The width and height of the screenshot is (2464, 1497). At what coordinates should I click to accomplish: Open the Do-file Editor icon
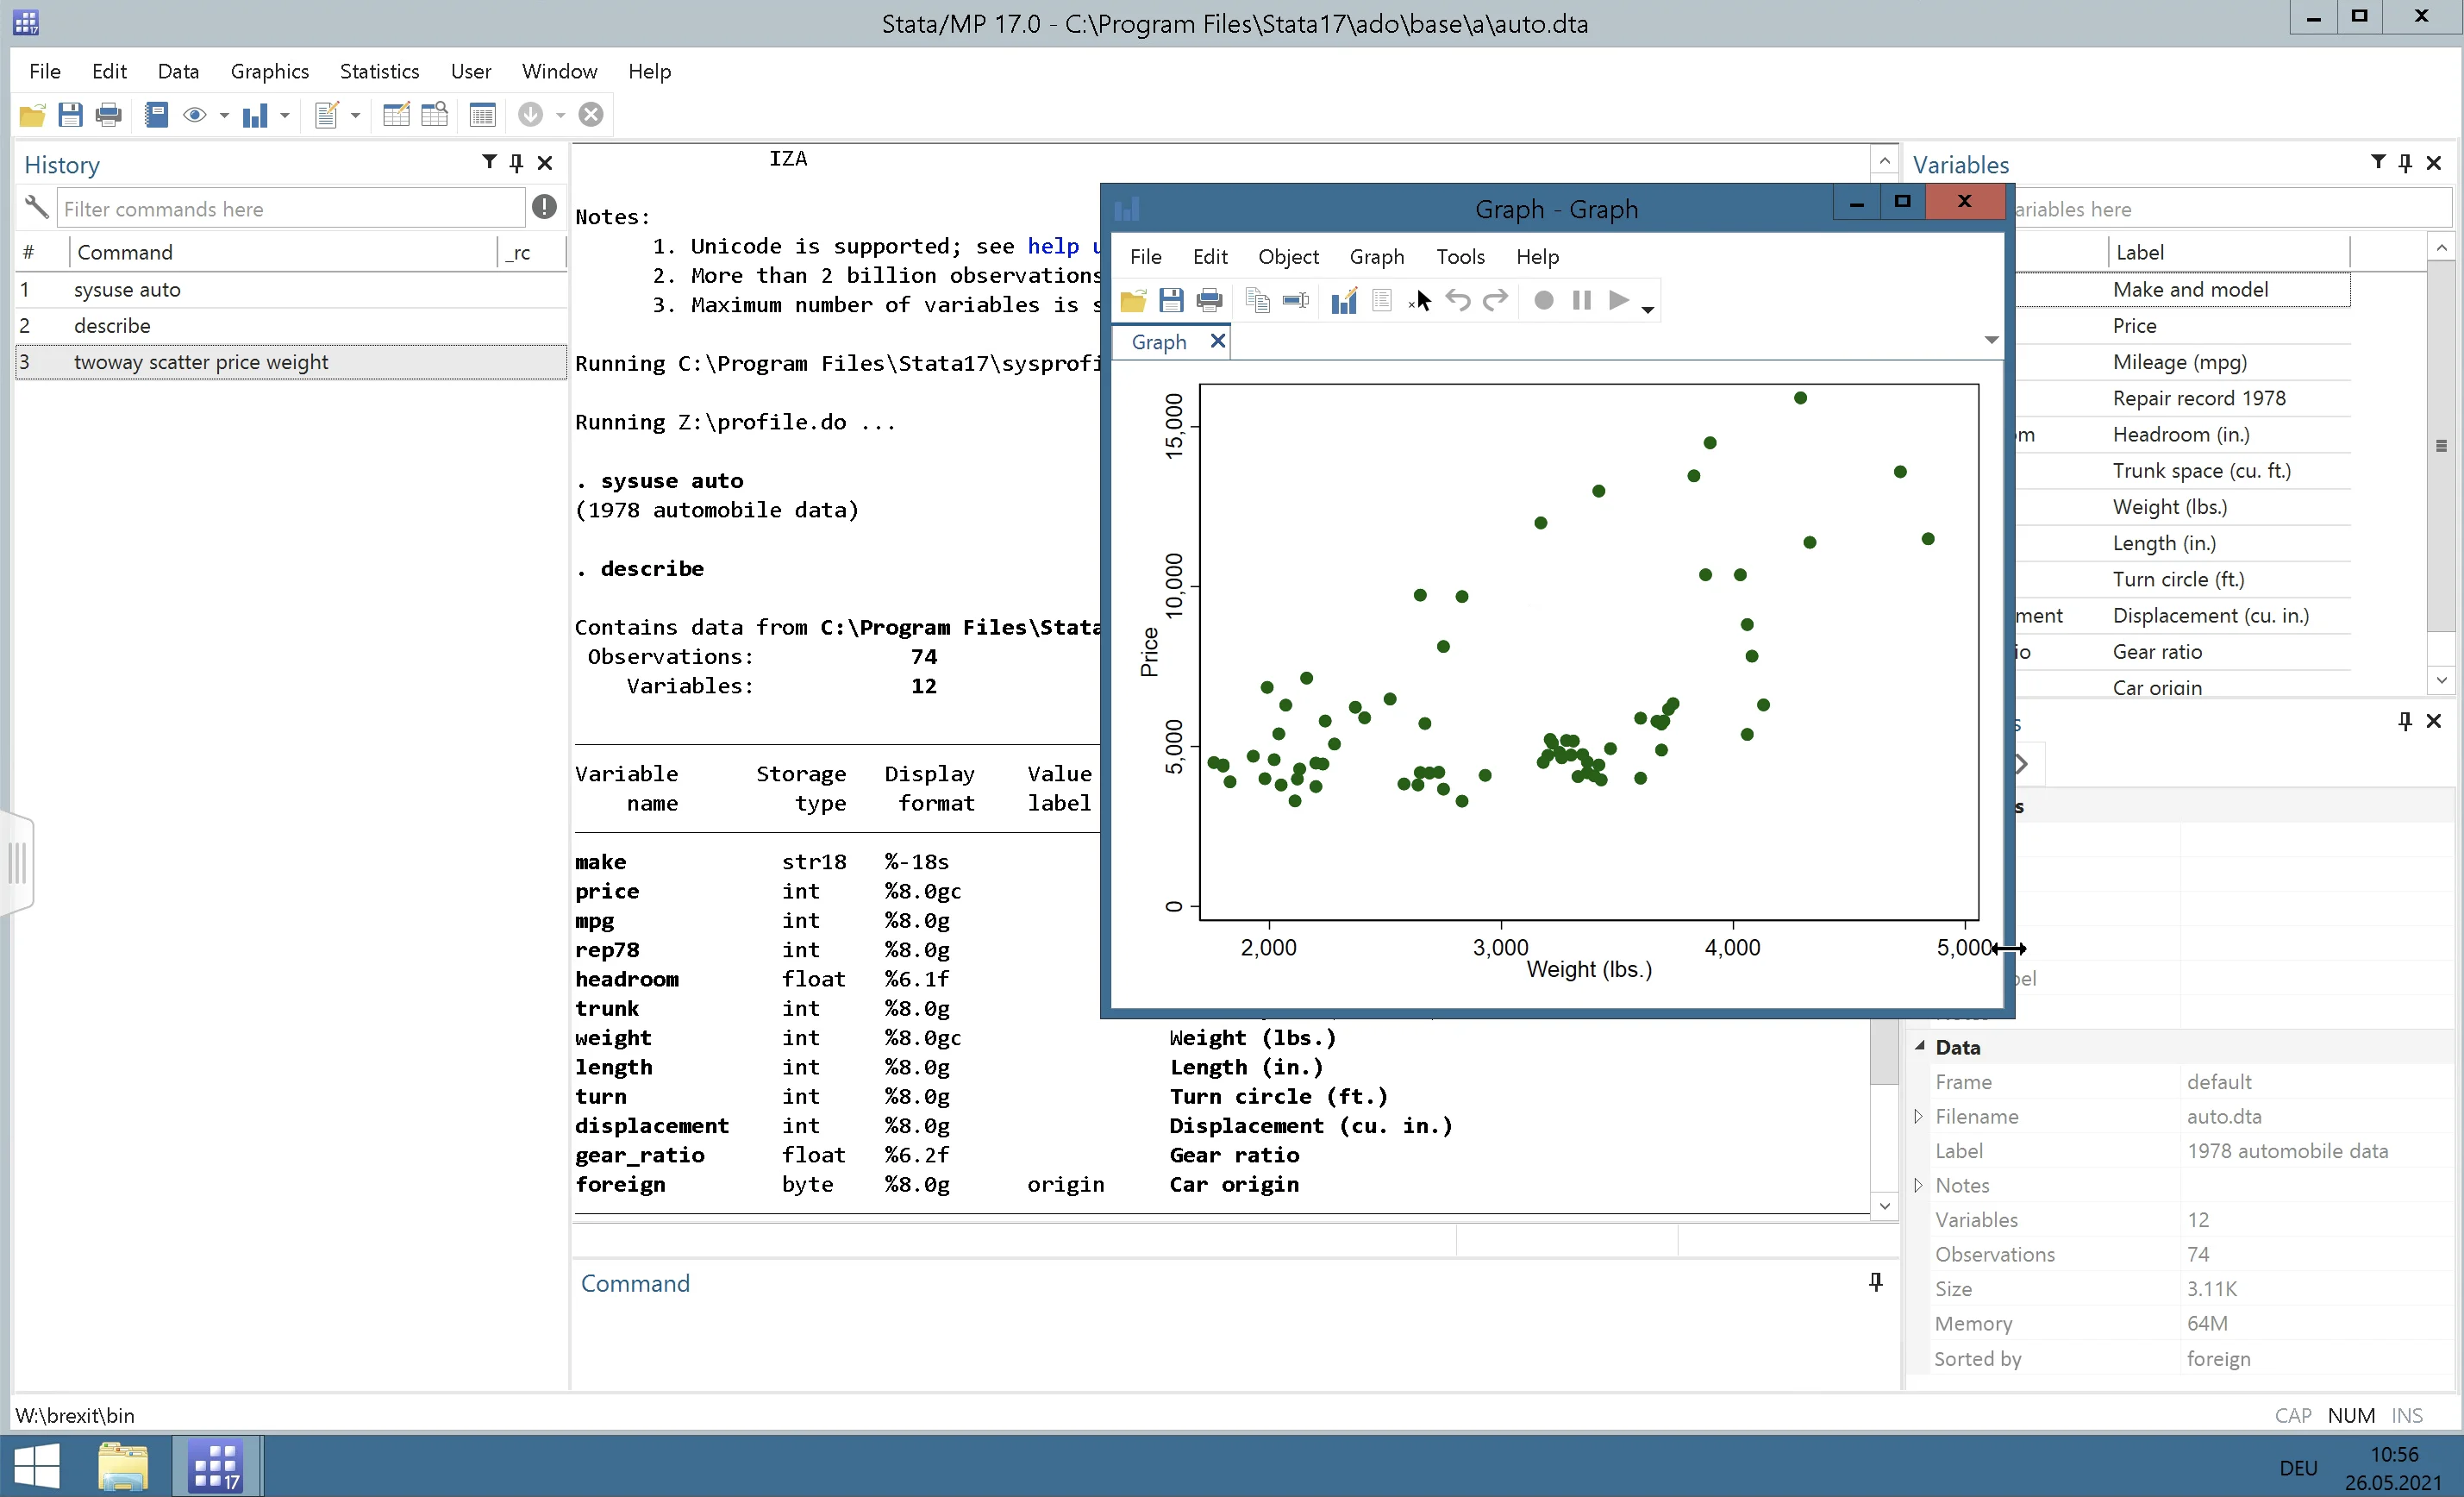(326, 115)
